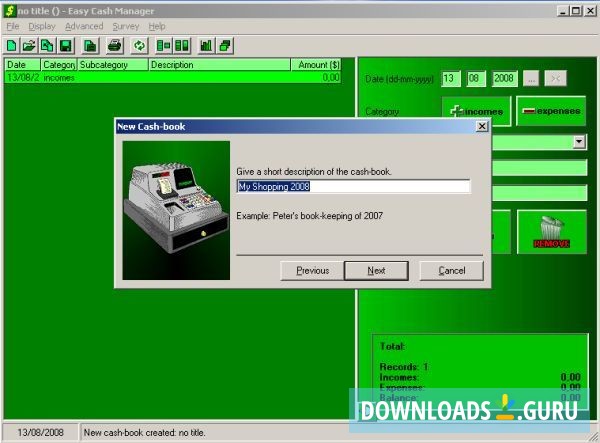
Task: Print using the printer toolbar icon
Action: (x=115, y=46)
